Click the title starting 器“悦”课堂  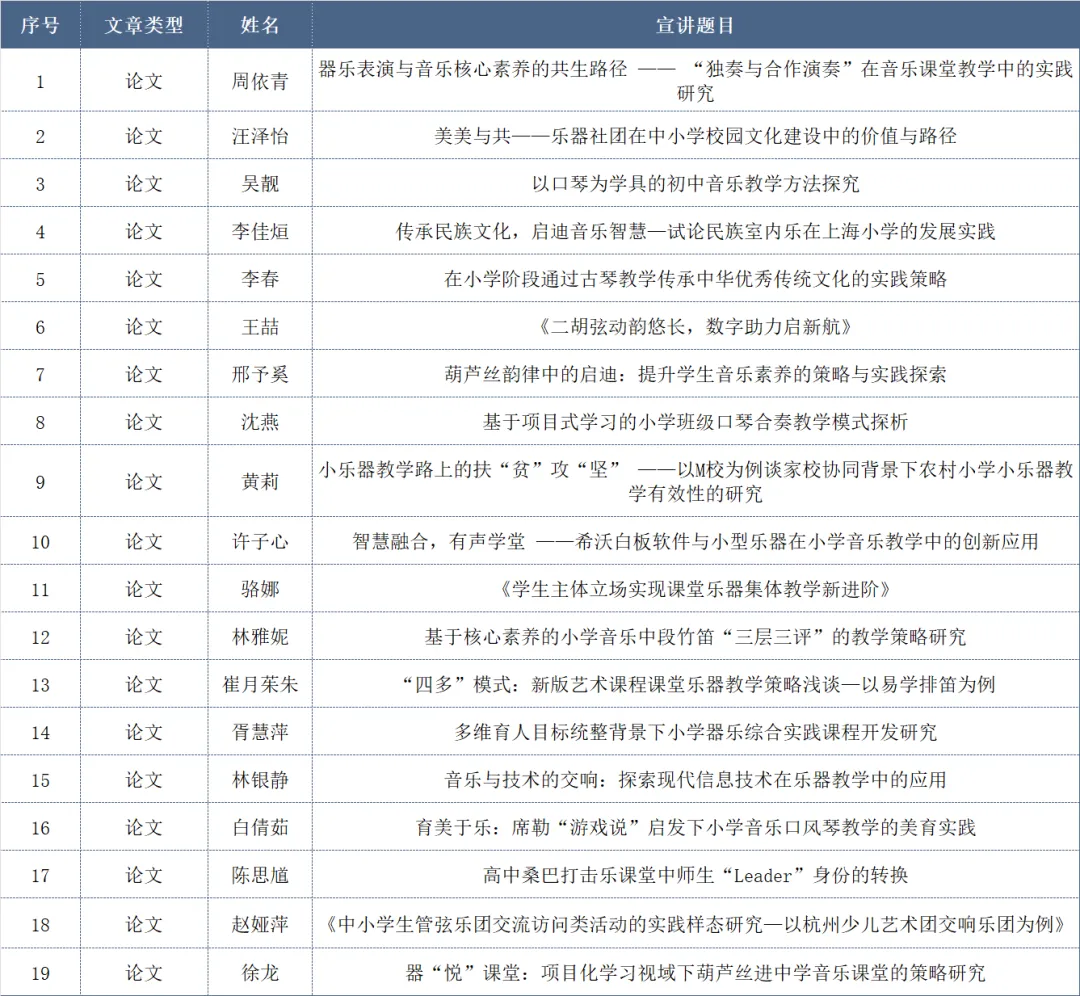[x=695, y=973]
